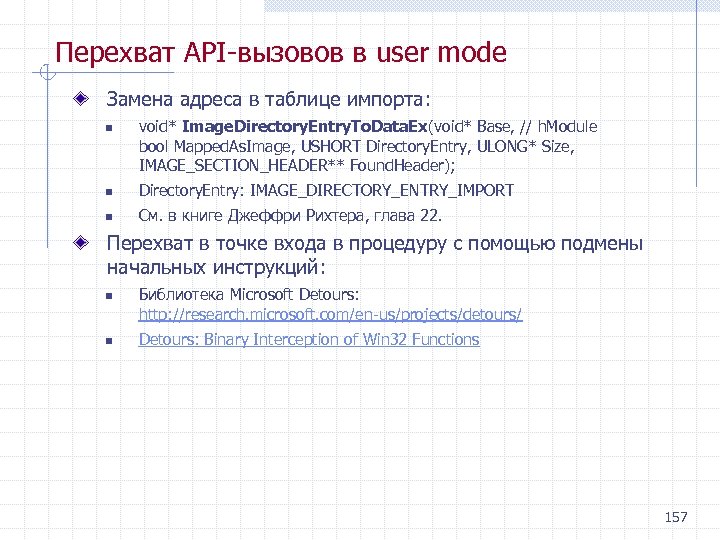Click the text 'Библиотека Microsoft Detours:'
The width and height of the screenshot is (720, 540).
tap(249, 294)
